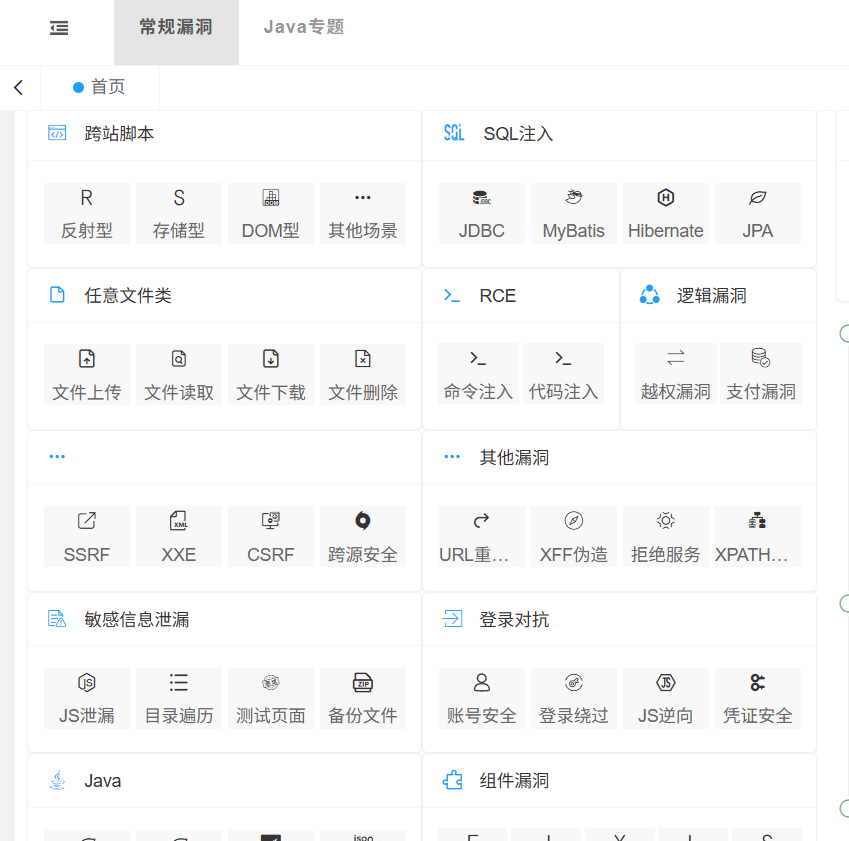Open the JDBC SQL injection item
This screenshot has height=841, width=849.
(x=481, y=213)
